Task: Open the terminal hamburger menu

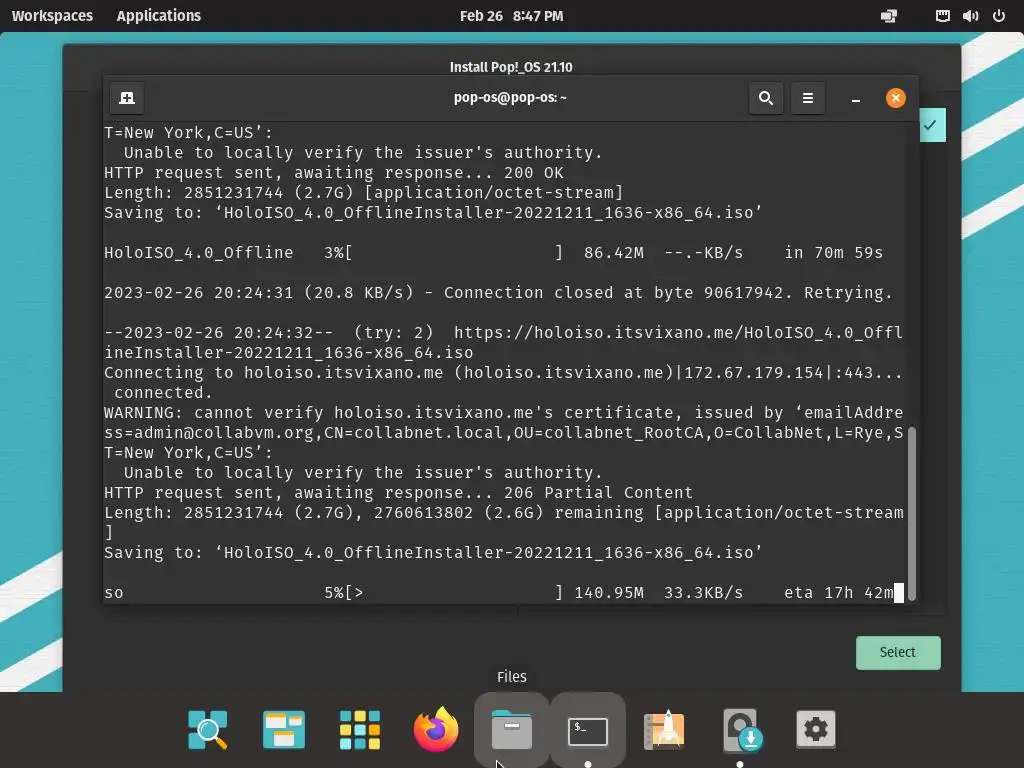Action: coord(808,98)
